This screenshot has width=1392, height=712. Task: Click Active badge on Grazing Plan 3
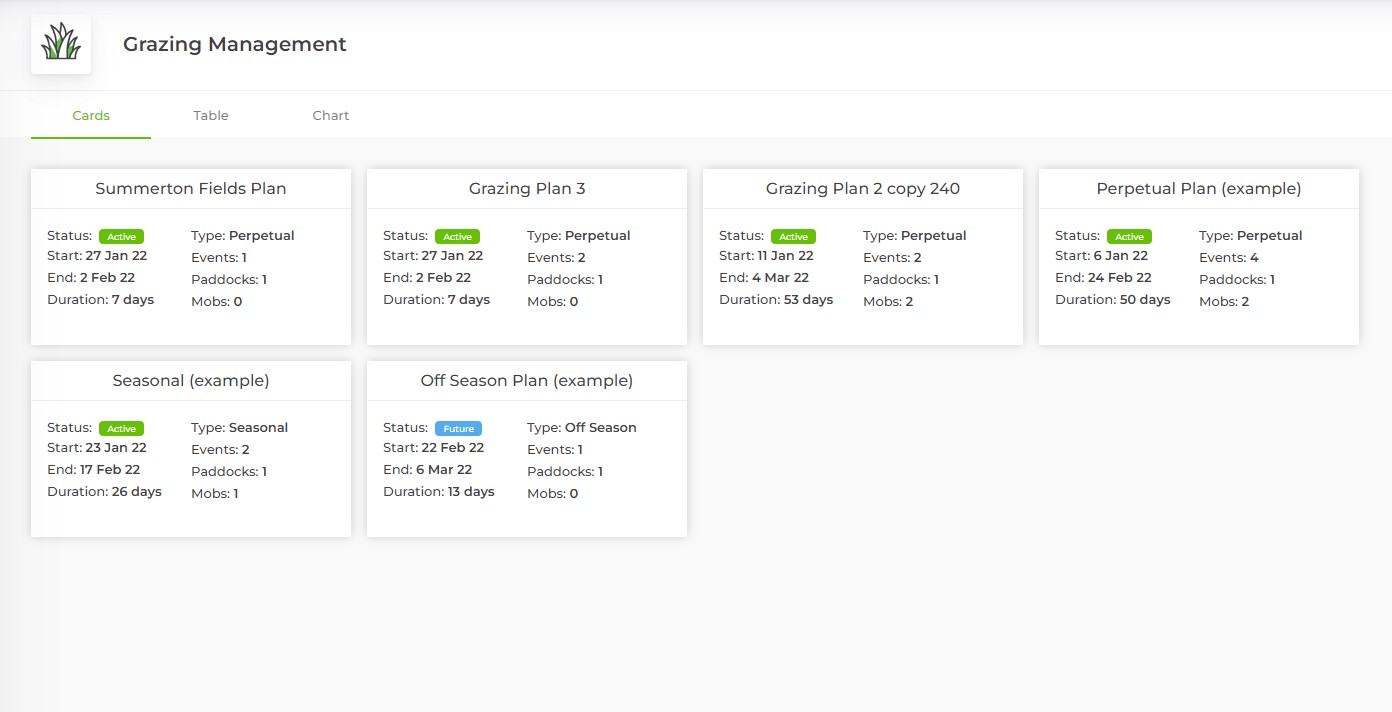click(x=457, y=237)
